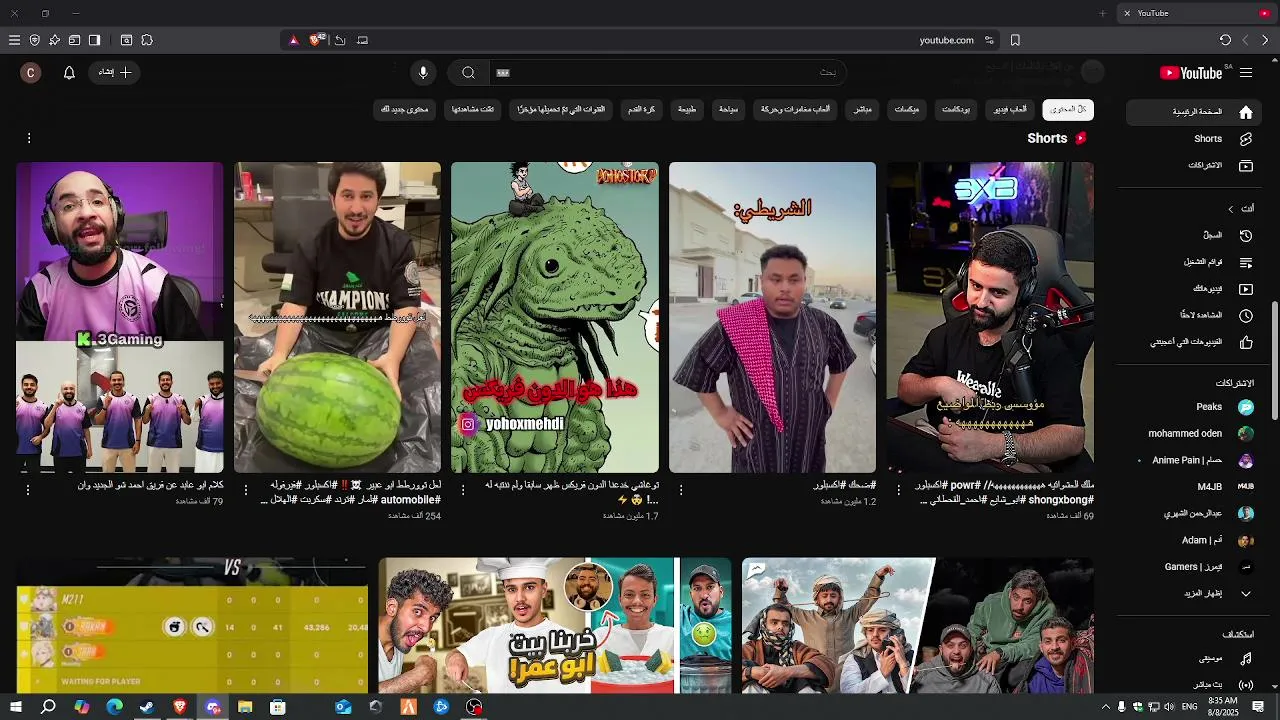Screen dimensions: 1280x720
Task: Select the 'watched' (تمّت مشاهدتها) filter chip
Action: click(473, 109)
